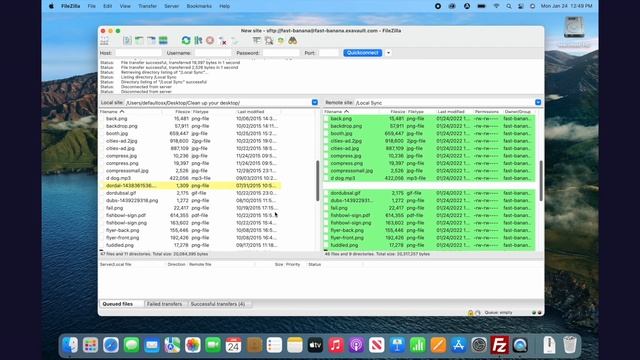Open the File menu
This screenshot has width=640, height=360.
(x=91, y=6)
